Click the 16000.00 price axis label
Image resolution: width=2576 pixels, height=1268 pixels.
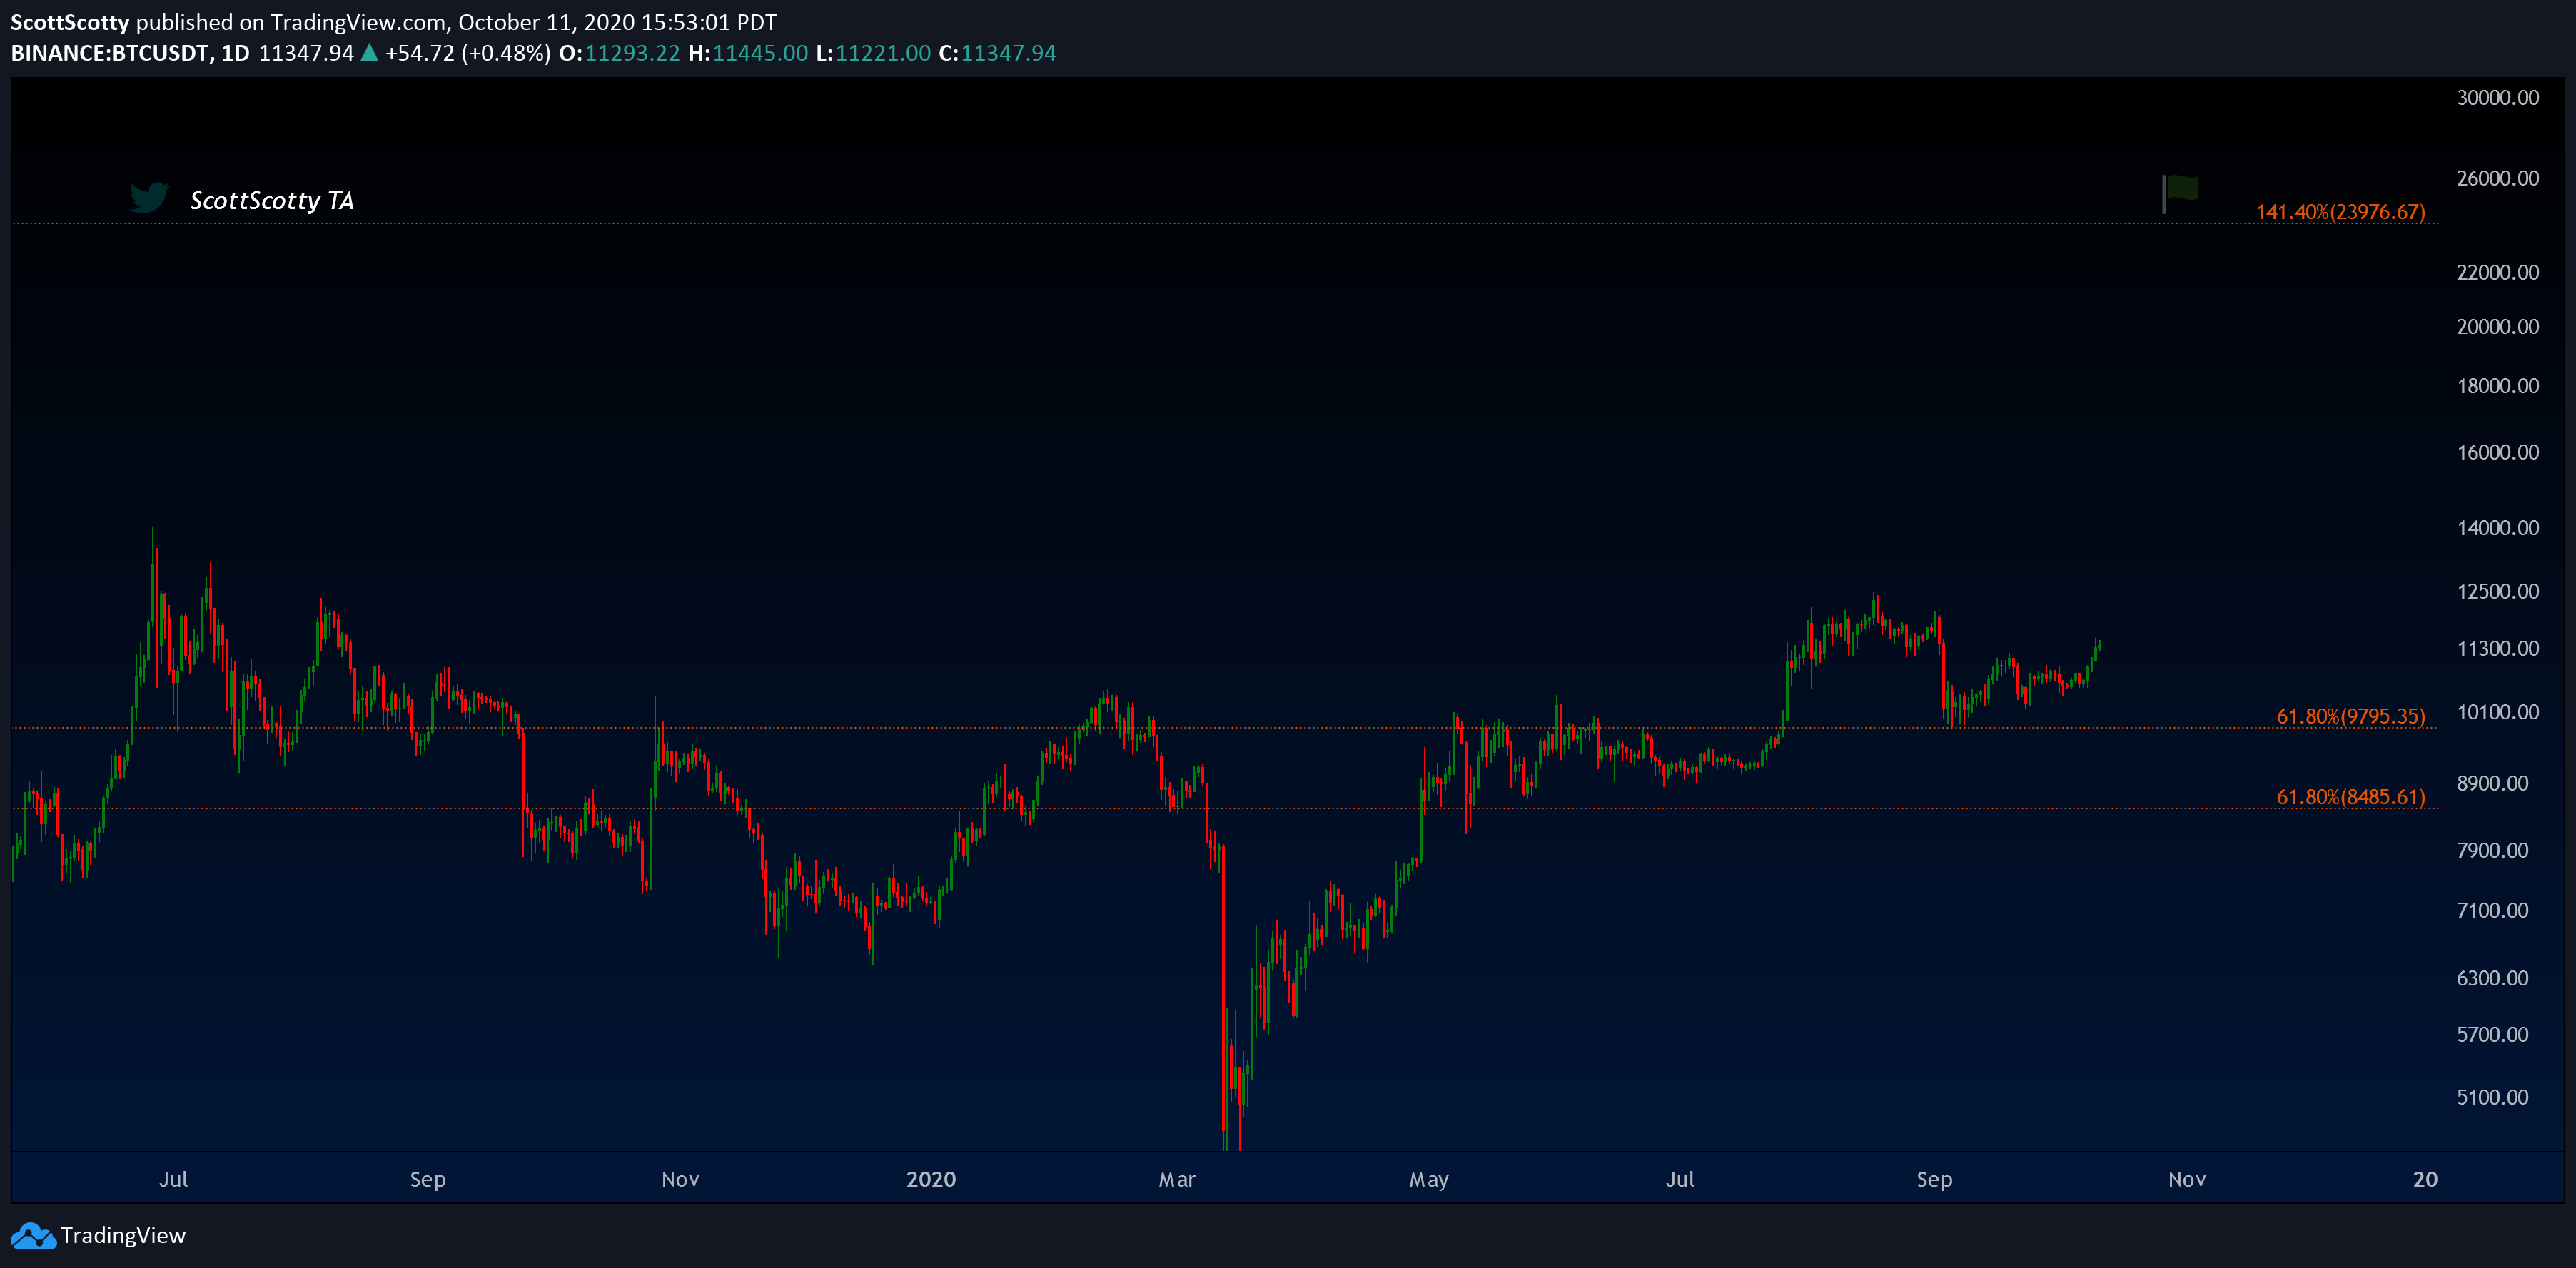2497,452
